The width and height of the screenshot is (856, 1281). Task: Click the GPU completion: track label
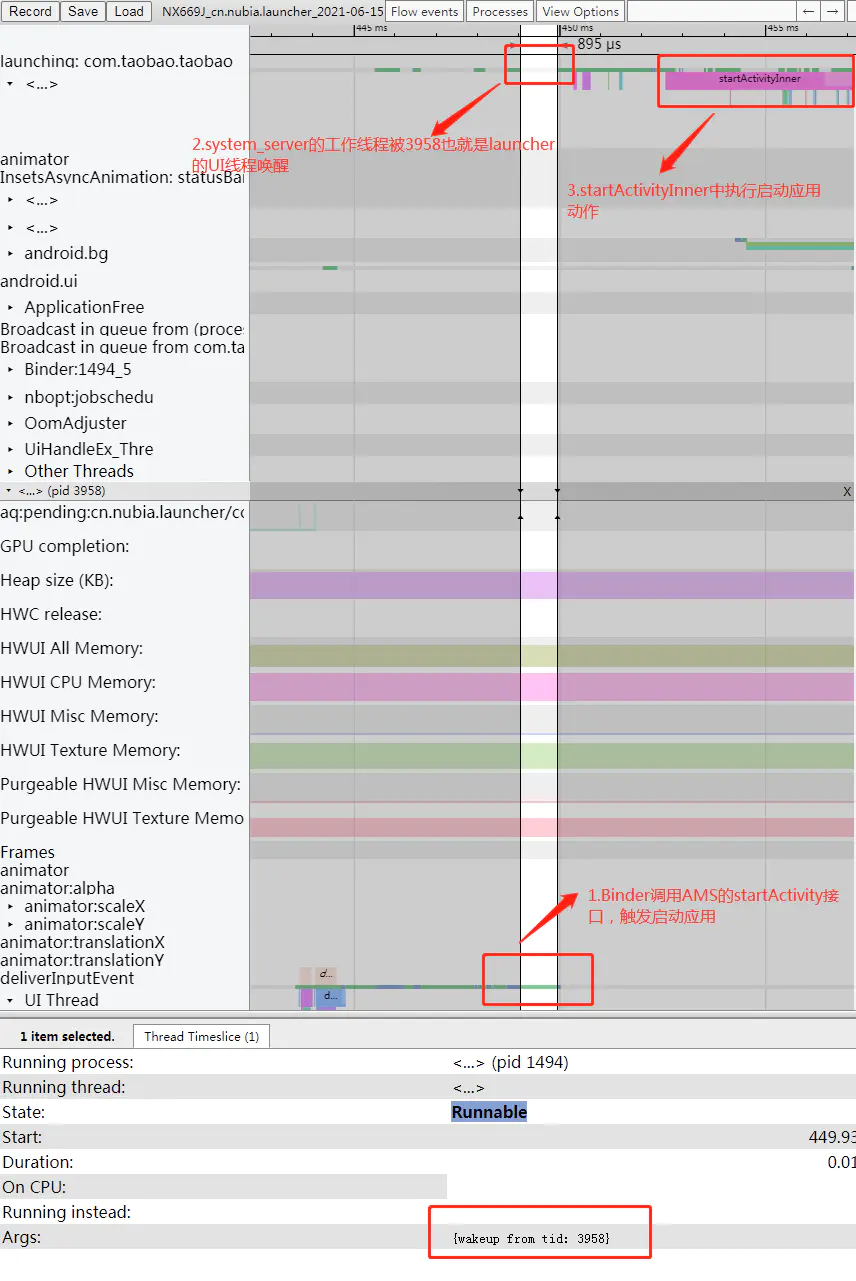coord(65,546)
